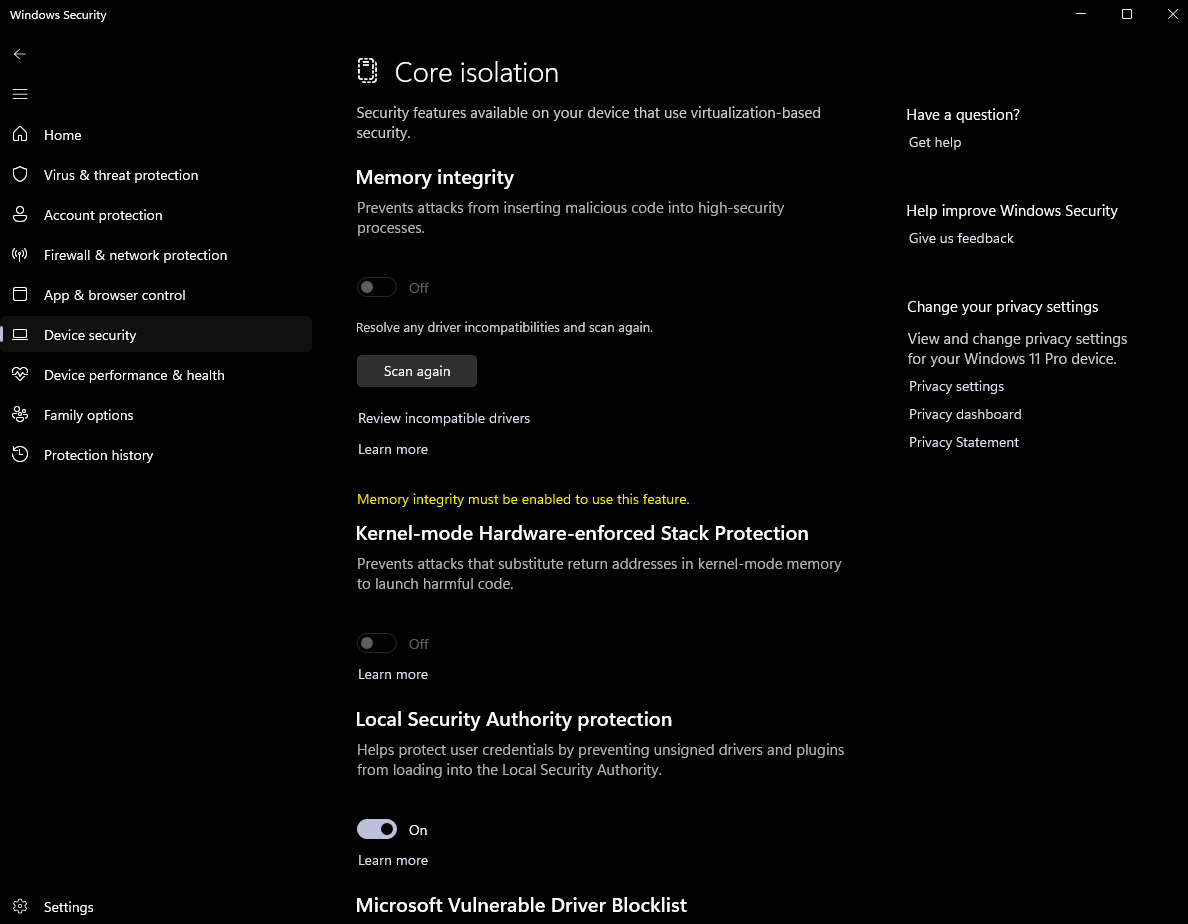
Task: Disable Local Security Authority protection
Action: click(377, 829)
